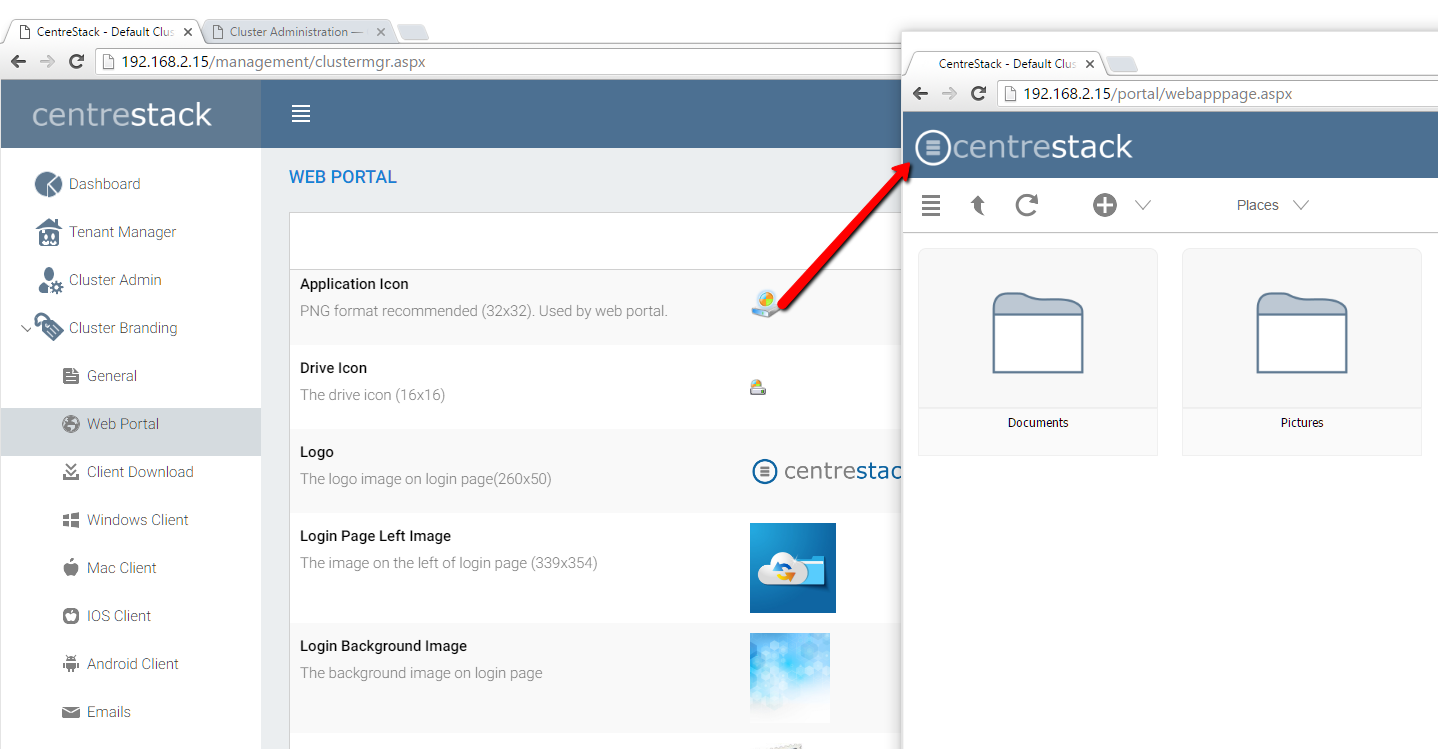This screenshot has width=1438, height=749.
Task: Click the centrestack logo in management window
Action: (122, 114)
